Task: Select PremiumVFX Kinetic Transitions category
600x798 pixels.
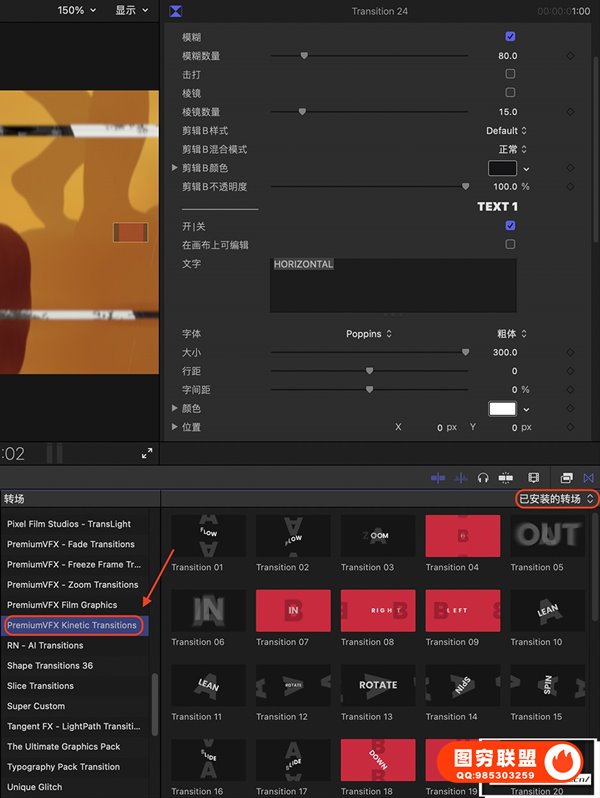Action: [72, 625]
